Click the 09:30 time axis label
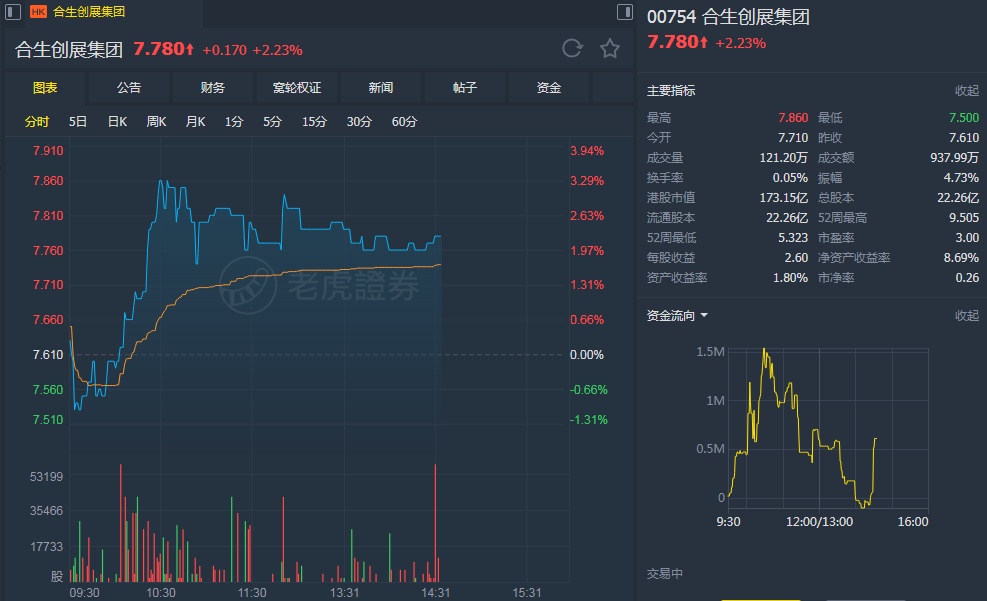The height and width of the screenshot is (601, 987). click(84, 593)
